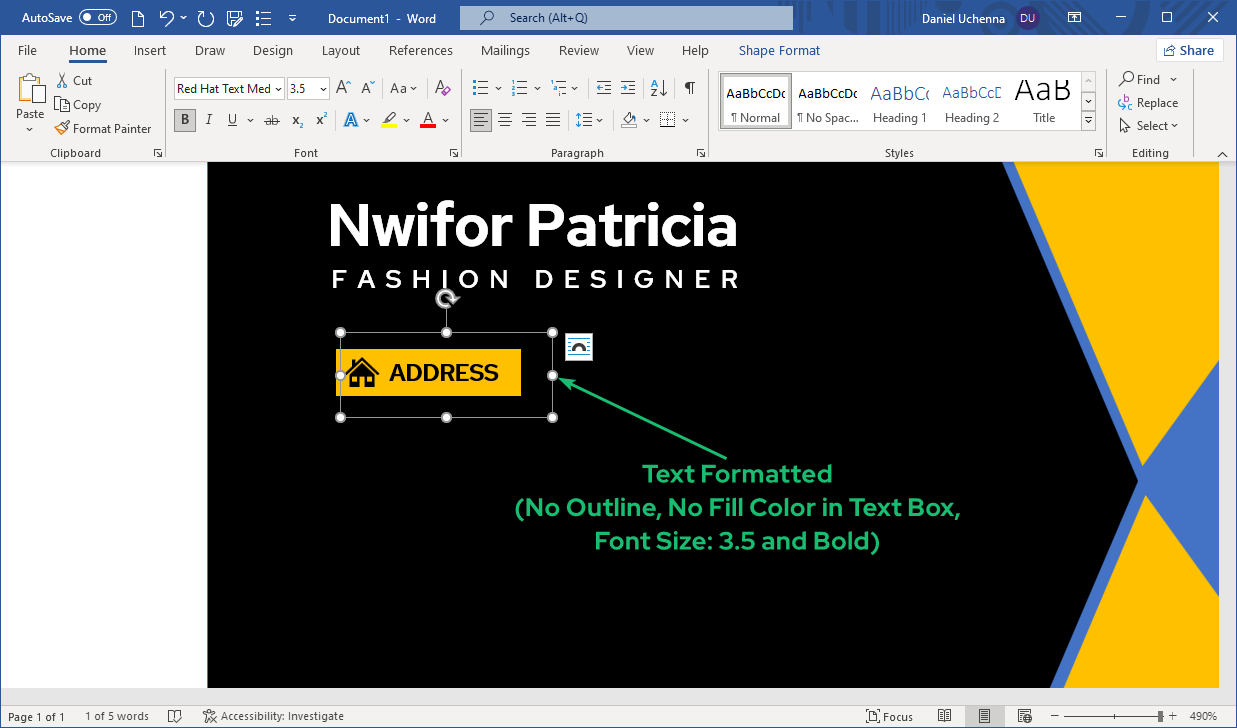Click the Show/Hide paragraph marks icon
This screenshot has width=1237, height=728.
(x=689, y=88)
